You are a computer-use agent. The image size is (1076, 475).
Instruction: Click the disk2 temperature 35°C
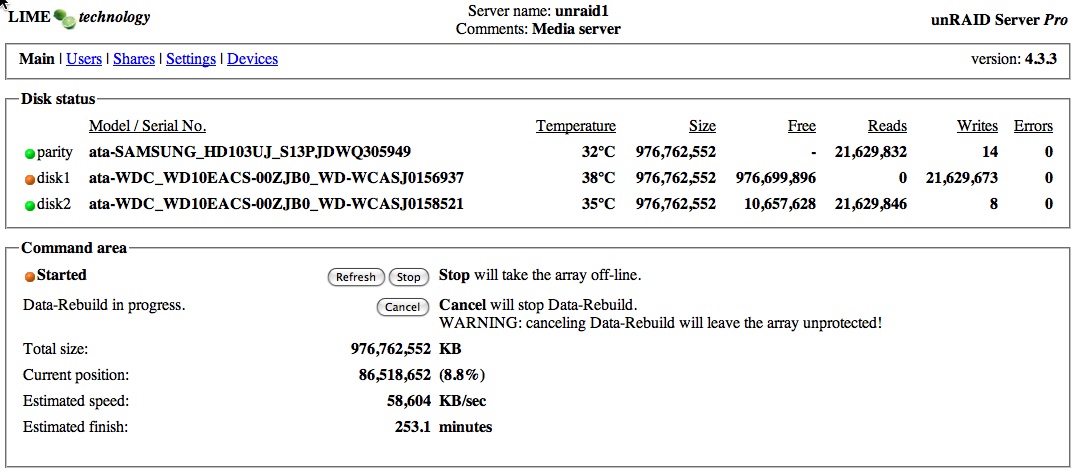click(598, 204)
